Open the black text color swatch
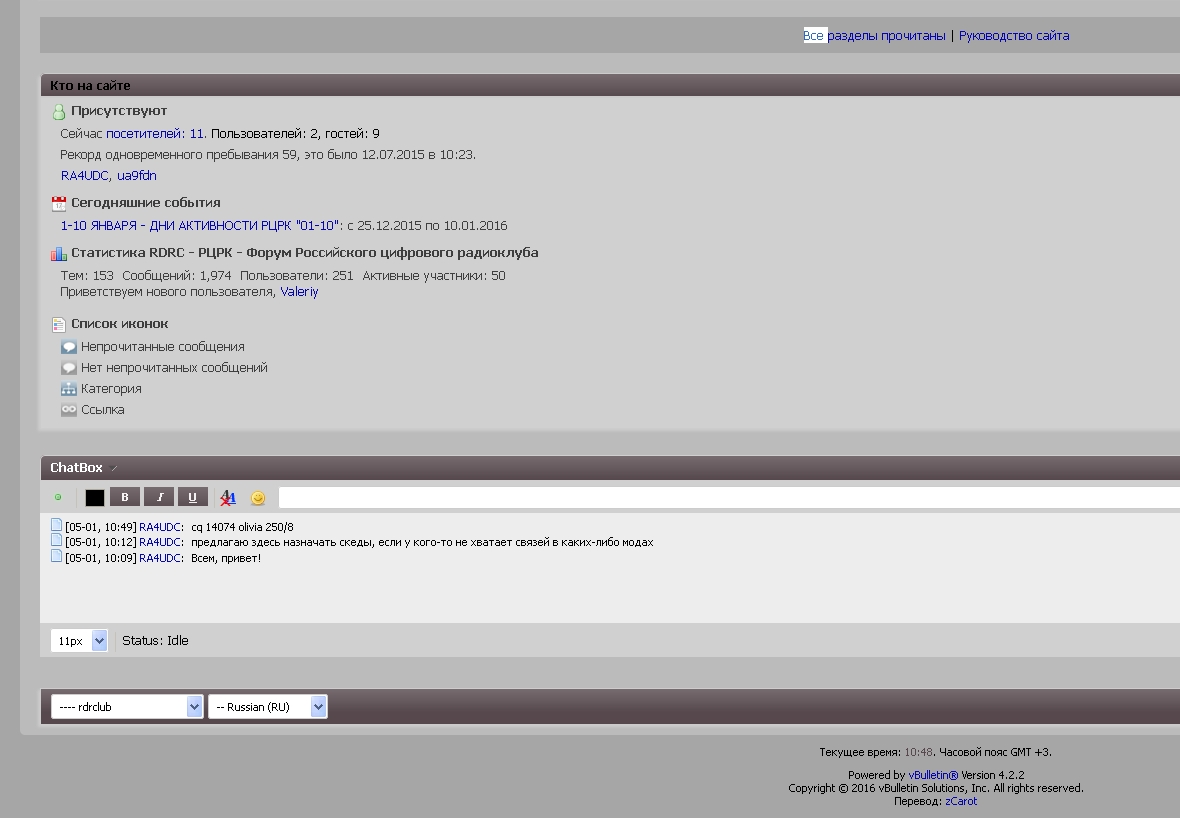Viewport: 1180px width, 818px height. click(95, 498)
